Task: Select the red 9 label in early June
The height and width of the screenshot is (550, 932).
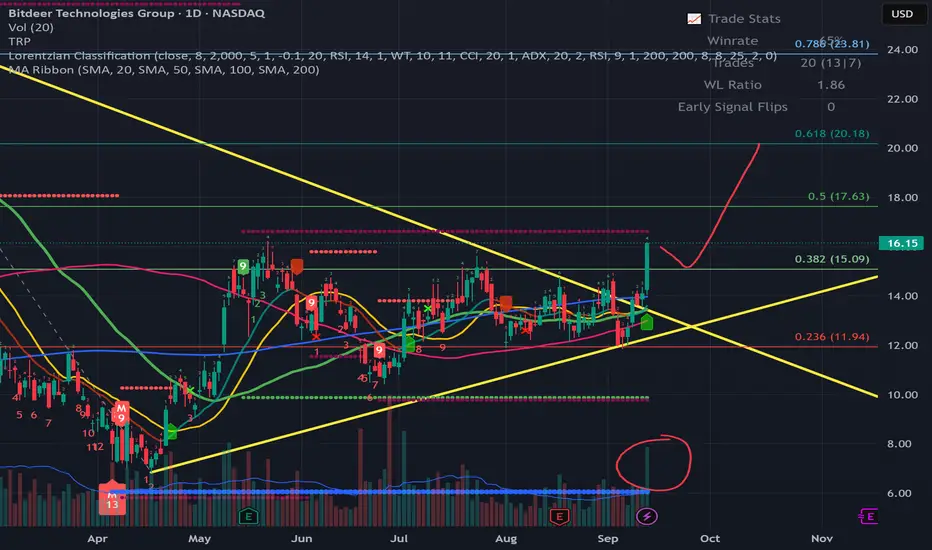Action: [x=311, y=303]
